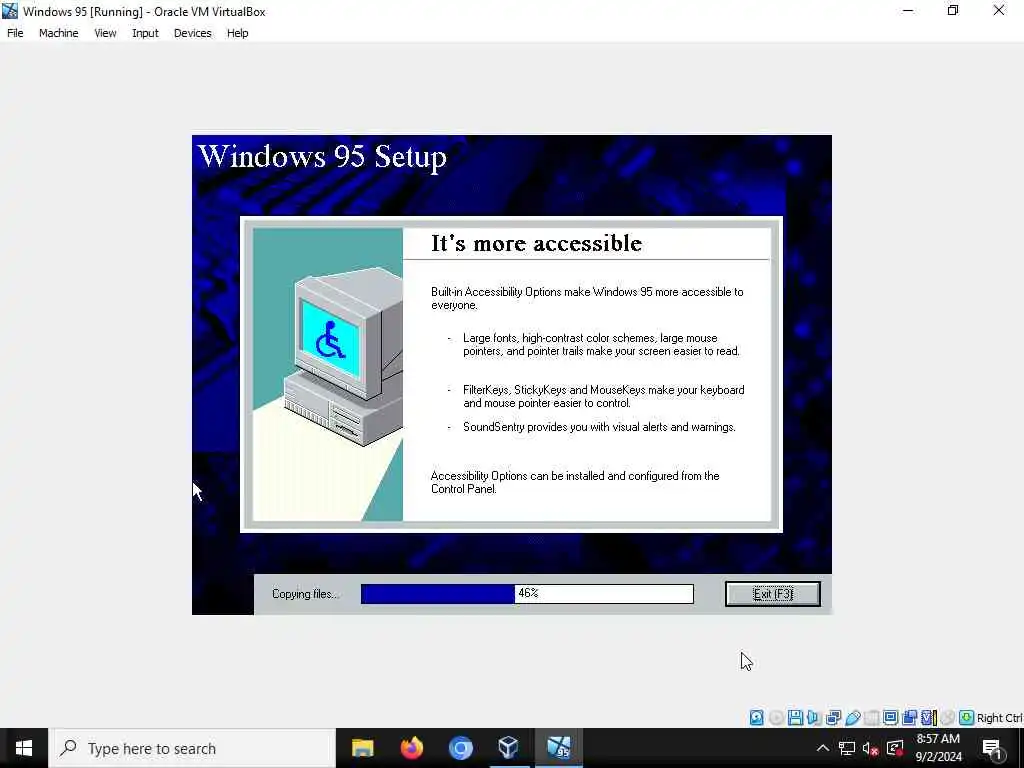Click the display monitor status icon

890,718
